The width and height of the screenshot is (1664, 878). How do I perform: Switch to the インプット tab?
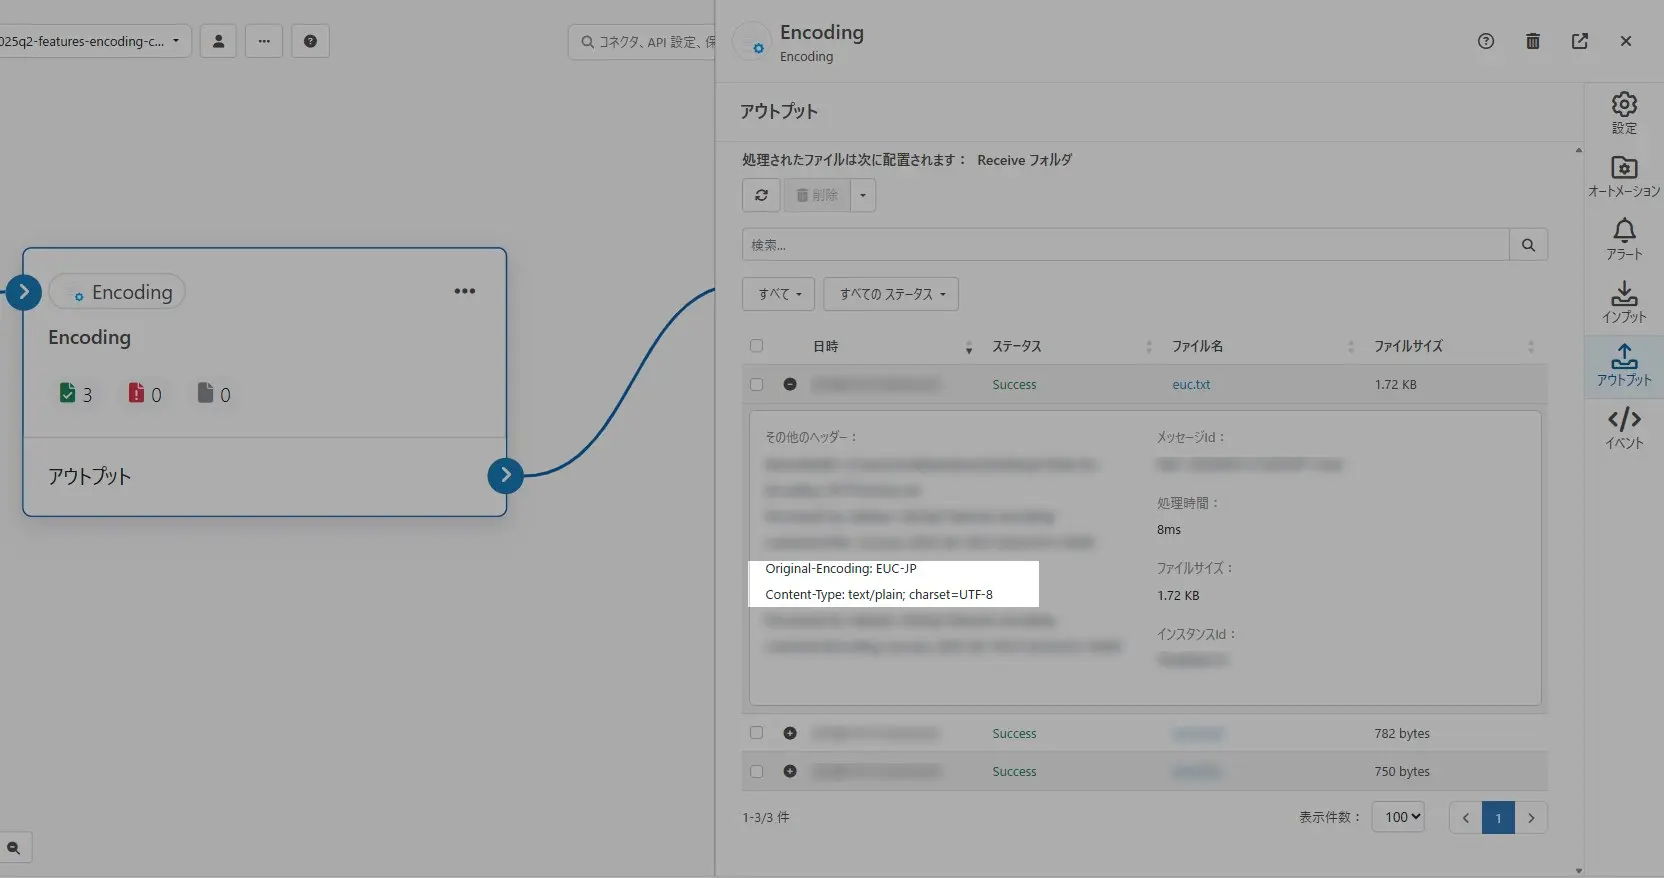point(1624,302)
